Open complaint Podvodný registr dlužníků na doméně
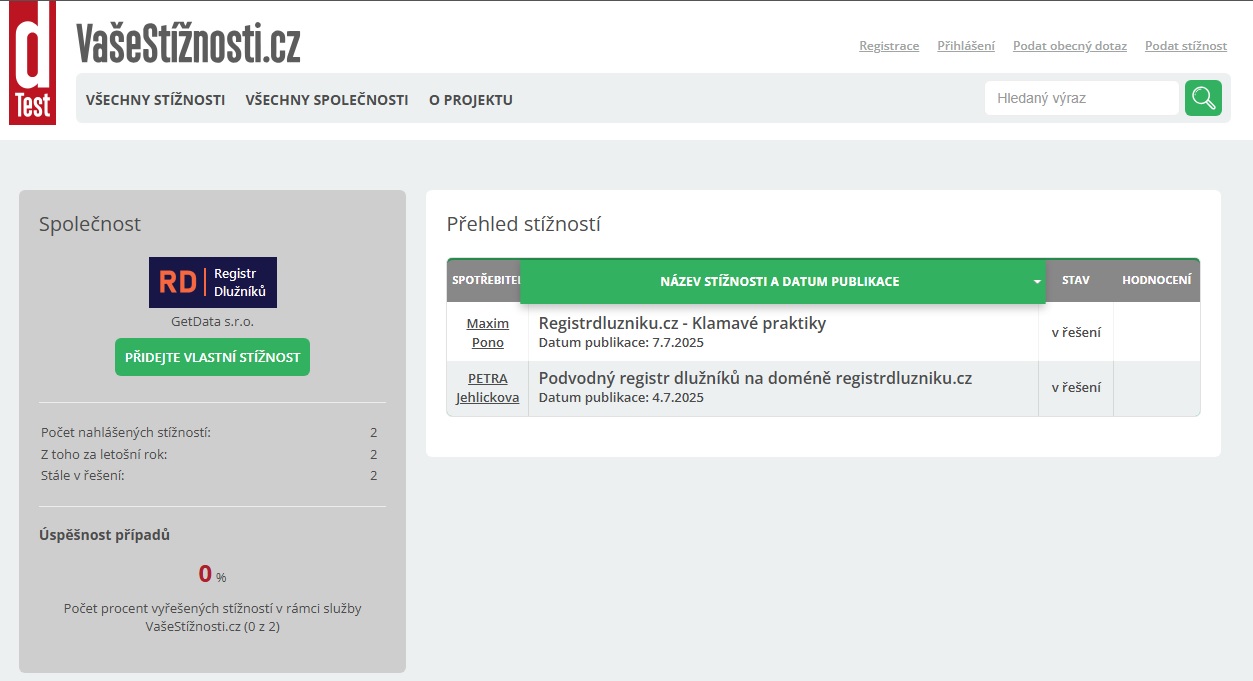 click(755, 378)
